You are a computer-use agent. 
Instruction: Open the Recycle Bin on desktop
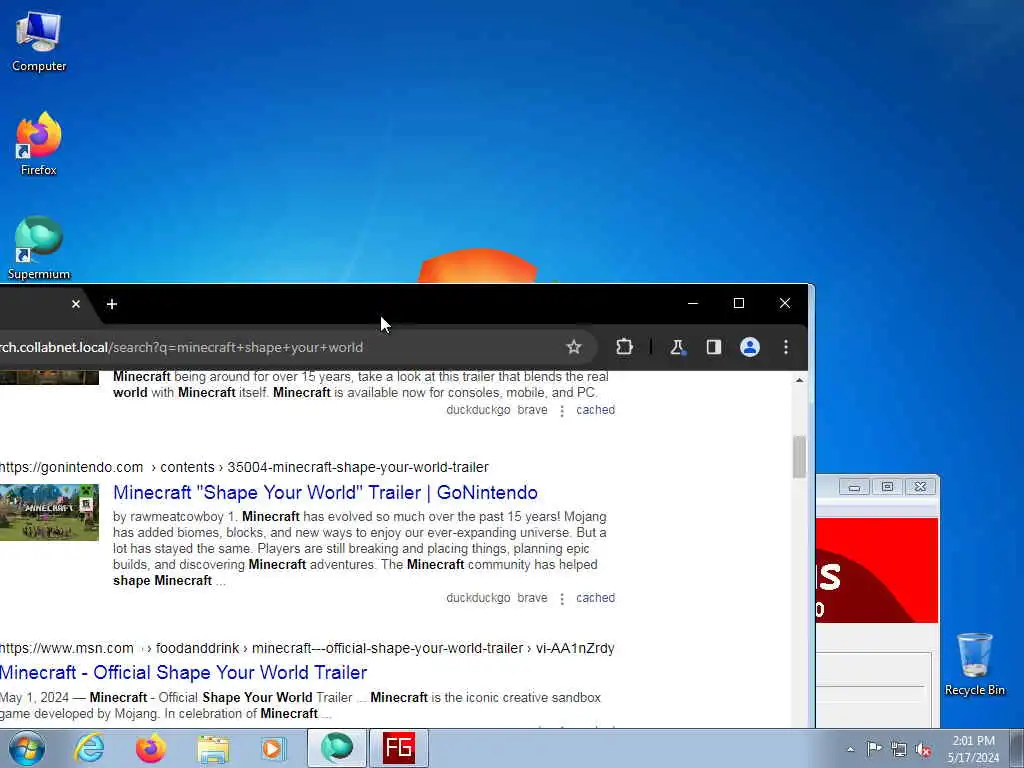tap(974, 664)
